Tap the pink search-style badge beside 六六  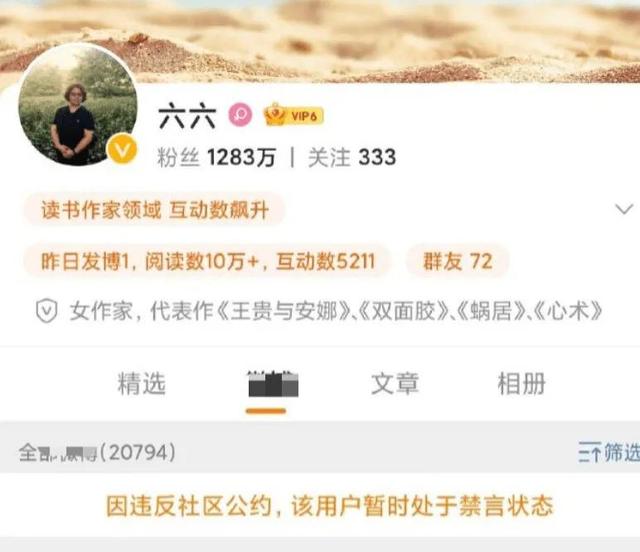[x=240, y=115]
